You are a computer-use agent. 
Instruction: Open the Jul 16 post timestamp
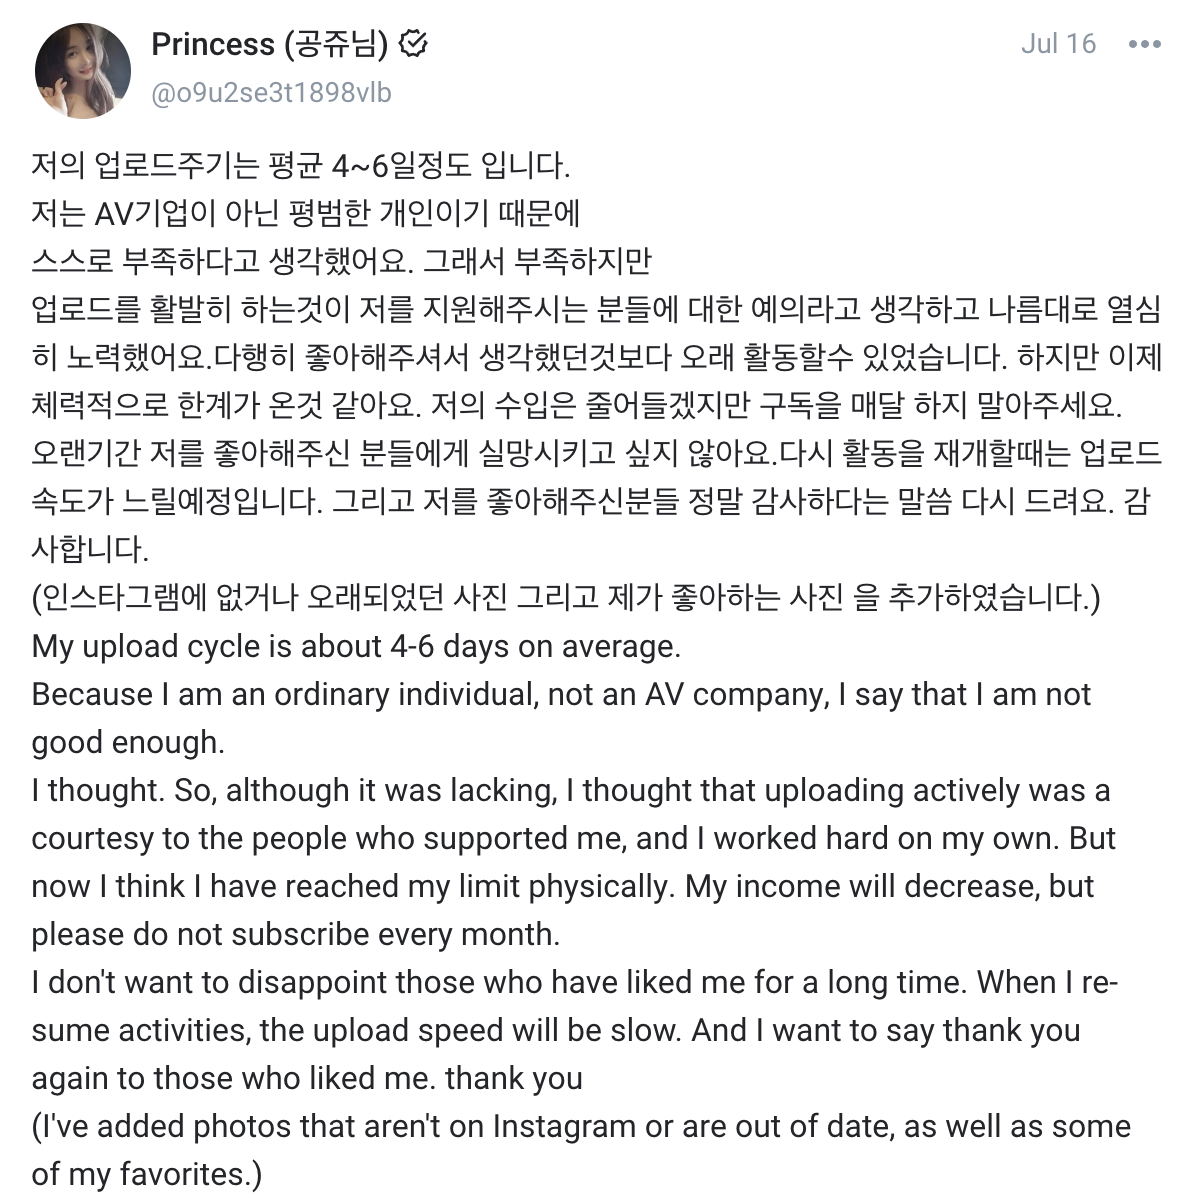1058,44
